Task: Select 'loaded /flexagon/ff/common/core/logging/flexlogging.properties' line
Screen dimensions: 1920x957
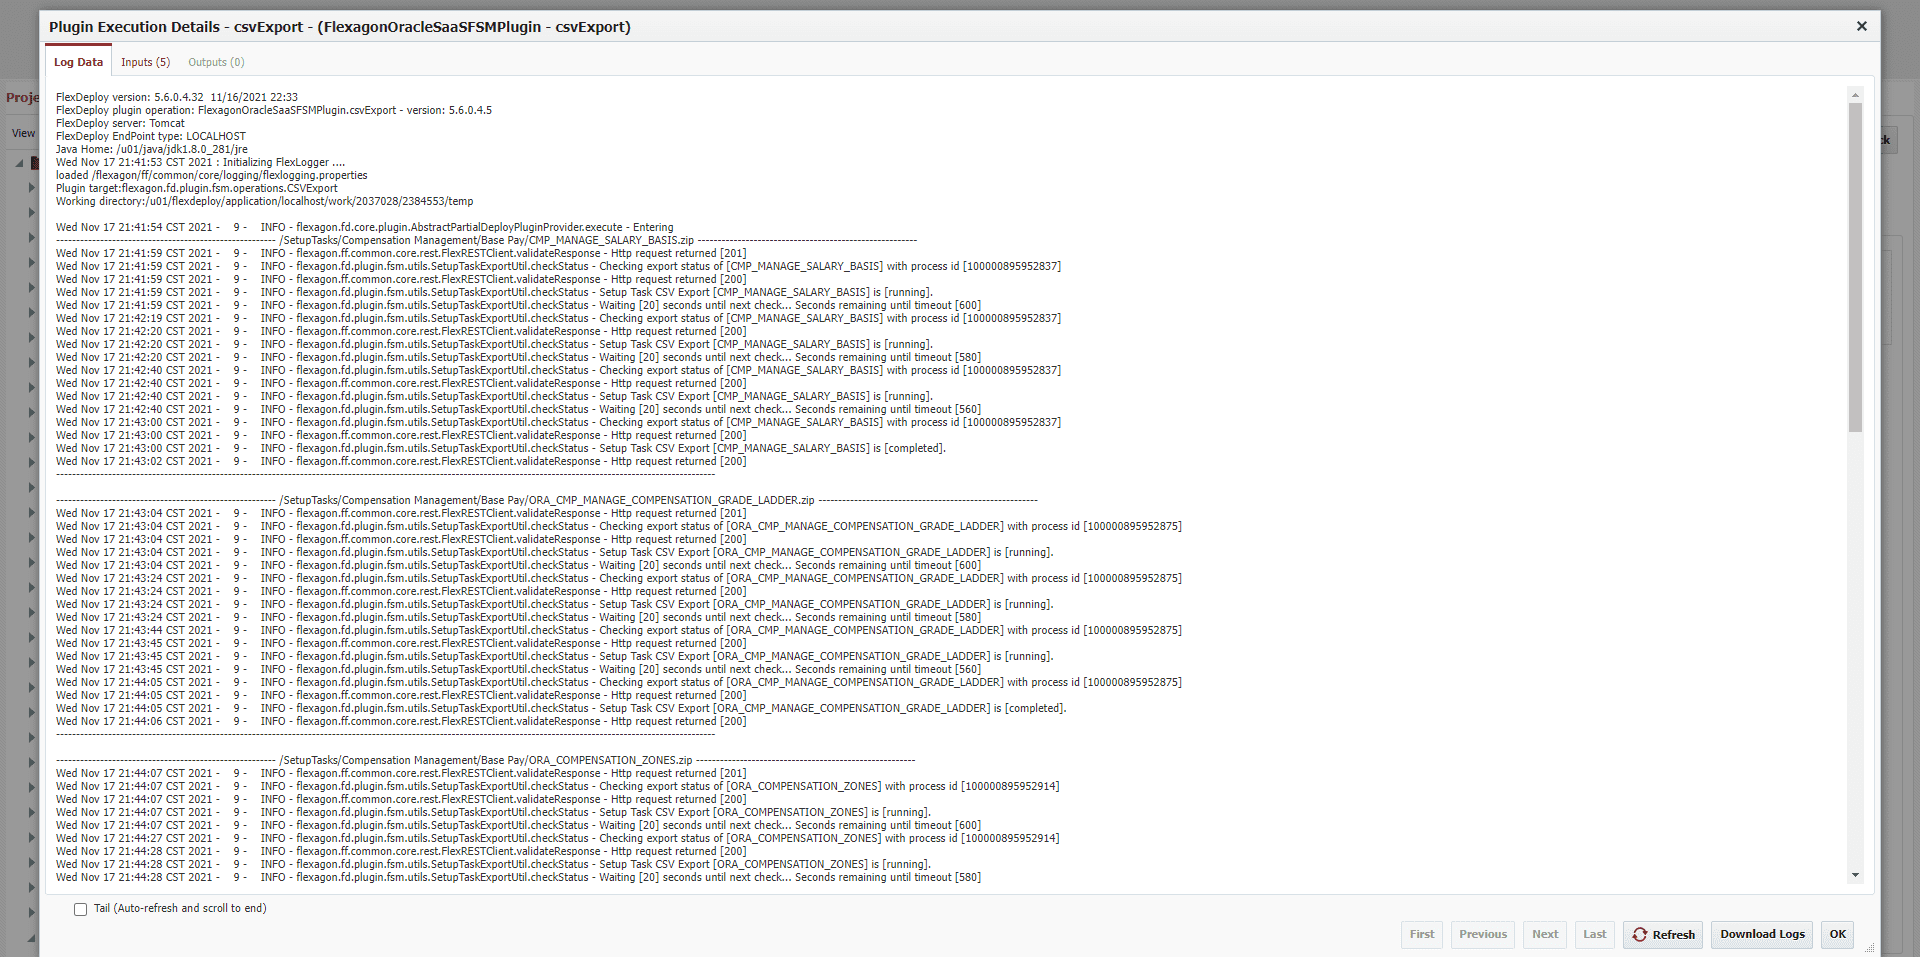Action: click(212, 175)
